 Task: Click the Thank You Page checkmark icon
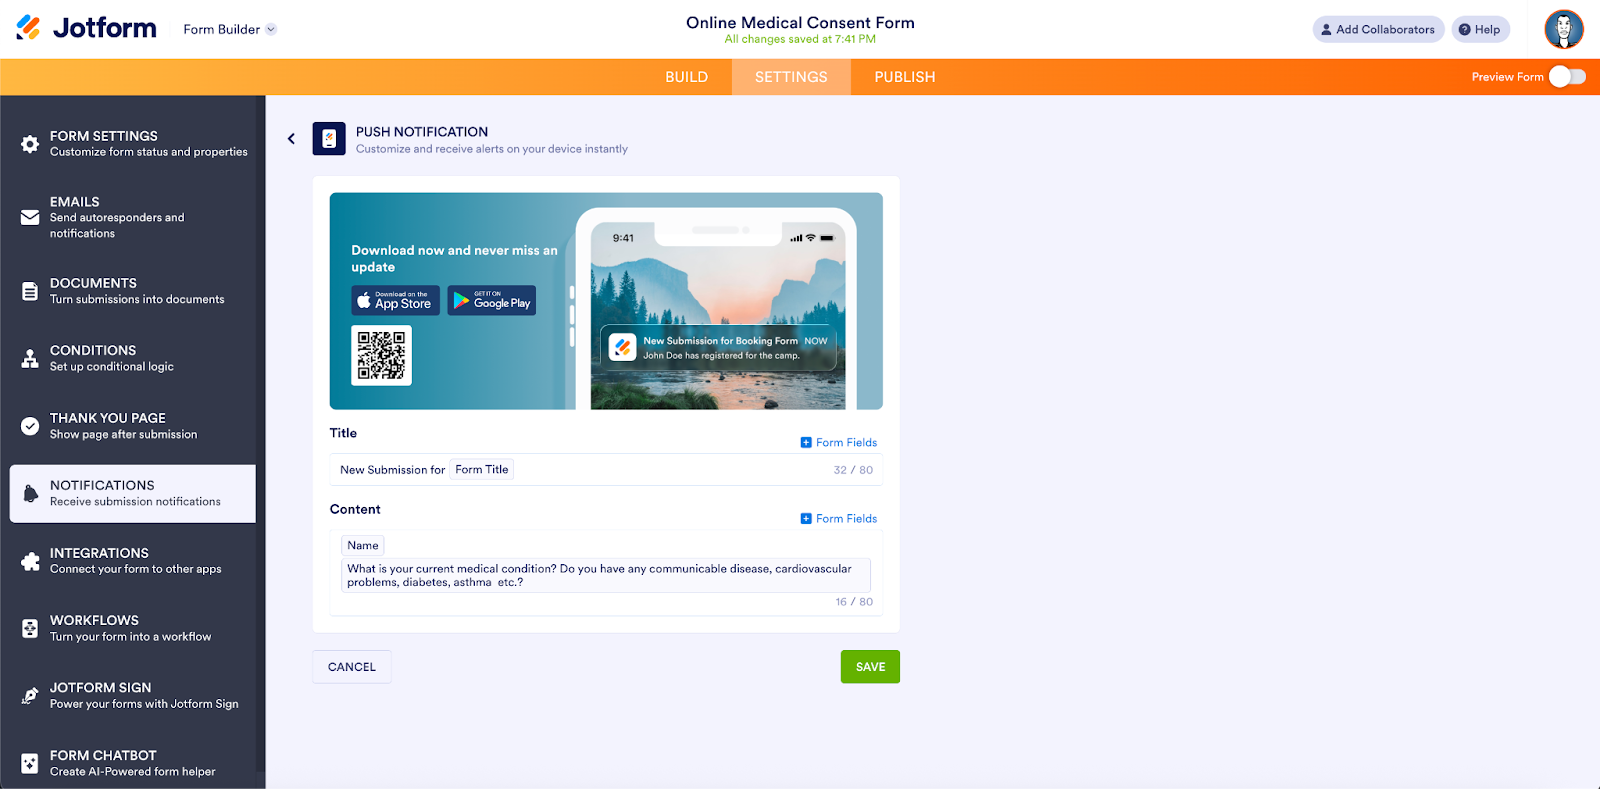pyautogui.click(x=30, y=426)
